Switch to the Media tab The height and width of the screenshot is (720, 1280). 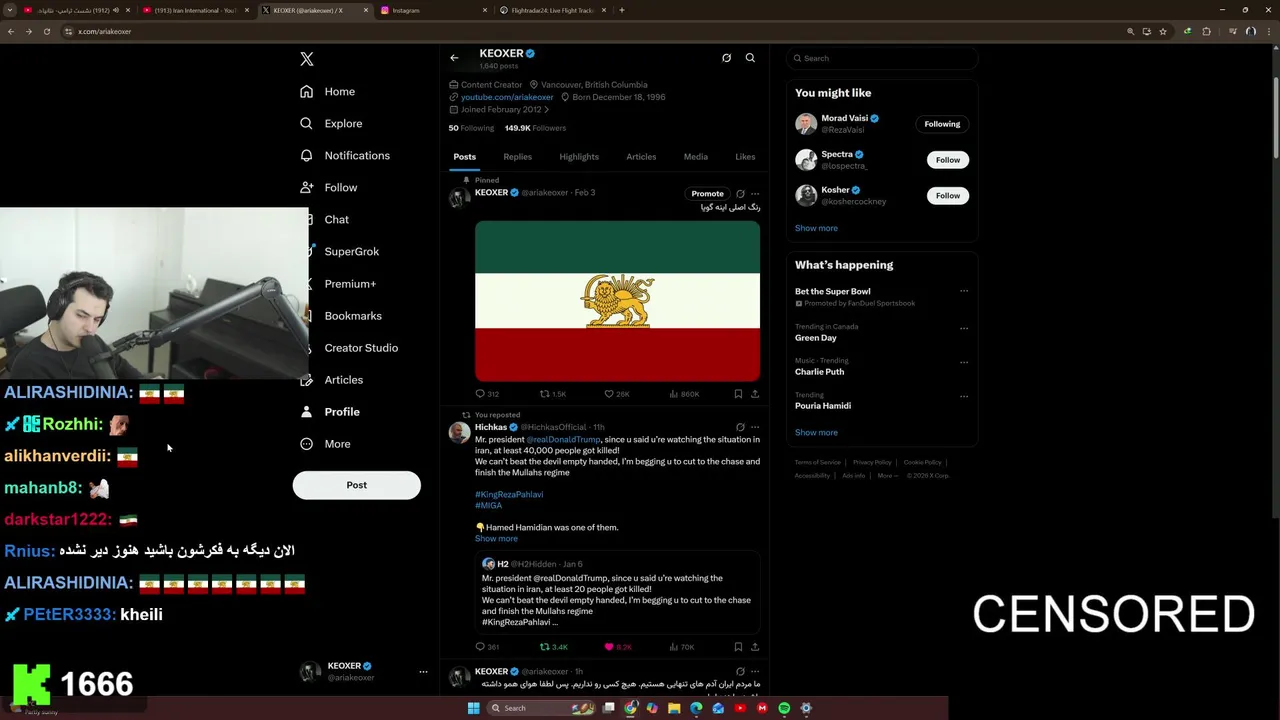[695, 156]
